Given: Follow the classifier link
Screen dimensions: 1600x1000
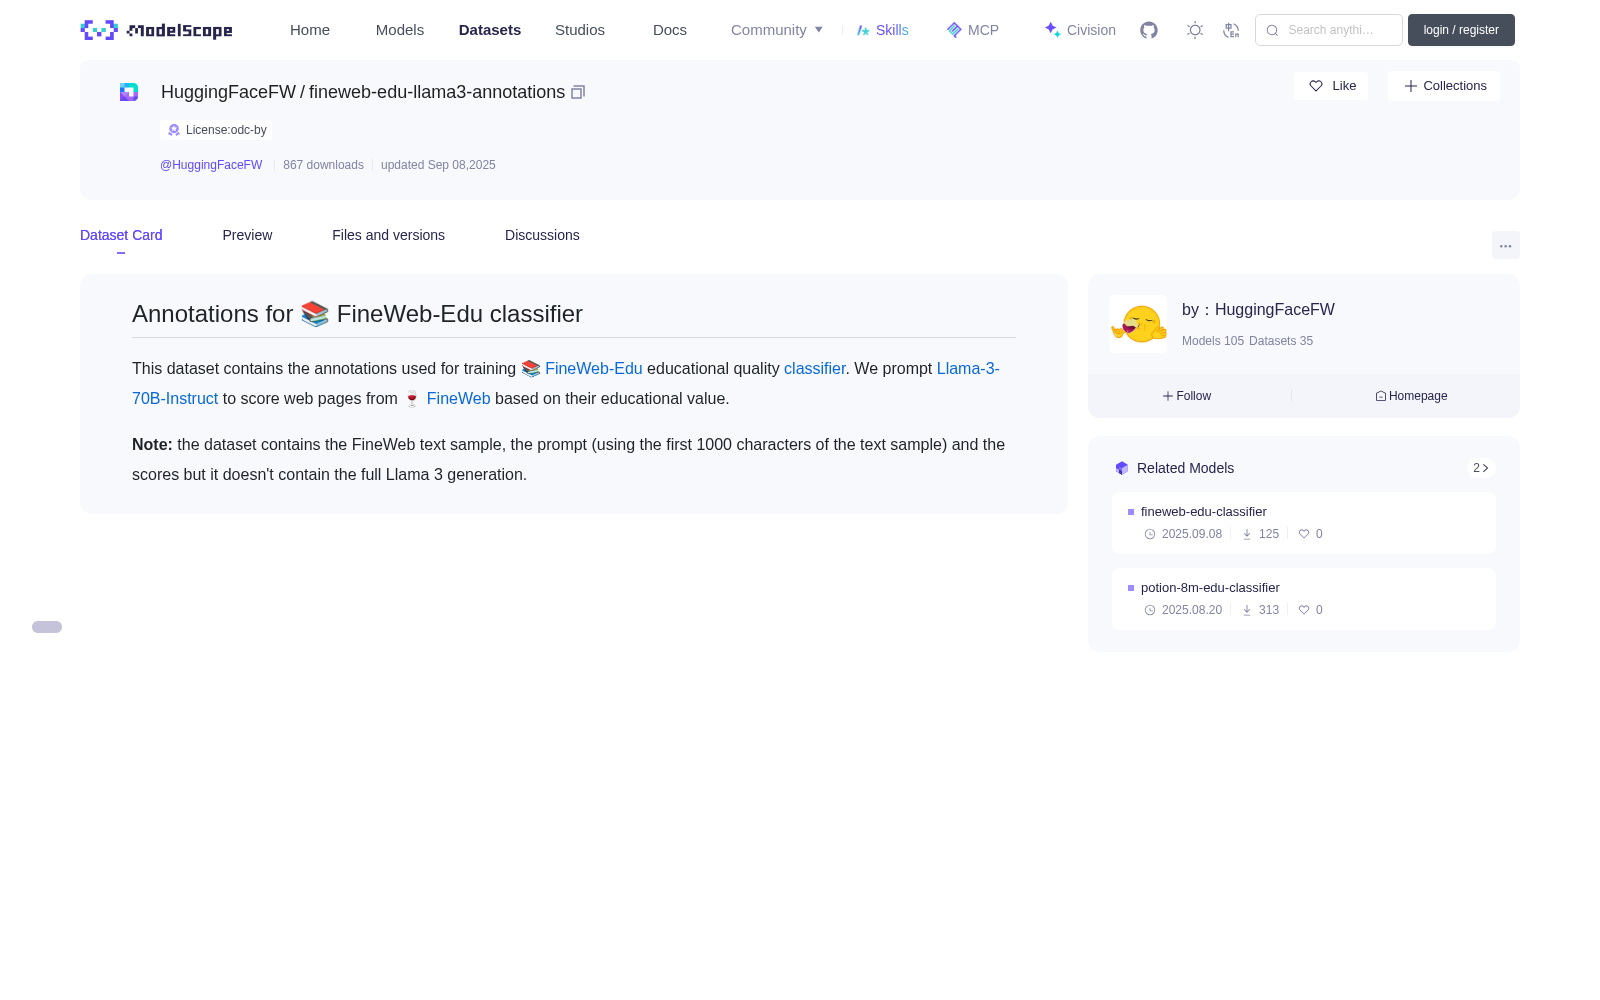Looking at the screenshot, I should [x=815, y=368].
